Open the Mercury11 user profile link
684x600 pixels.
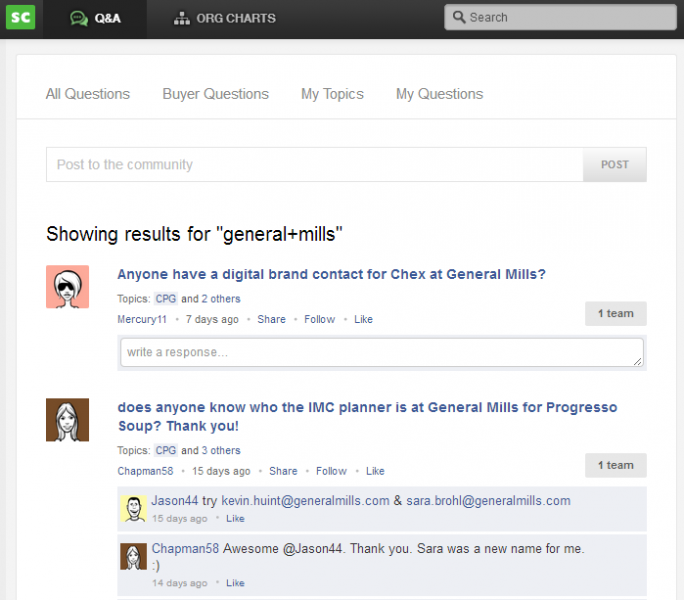(142, 319)
